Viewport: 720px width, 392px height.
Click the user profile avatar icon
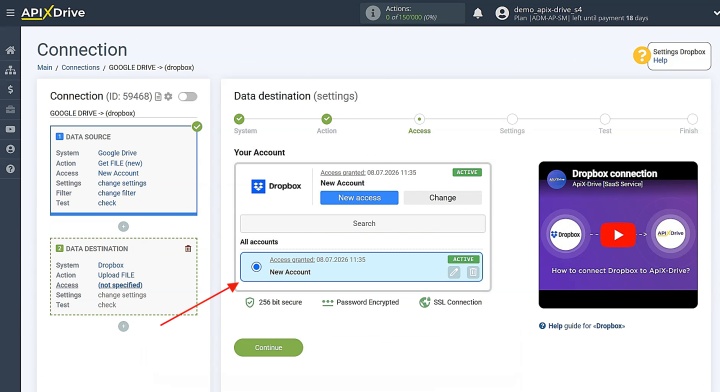(x=502, y=13)
